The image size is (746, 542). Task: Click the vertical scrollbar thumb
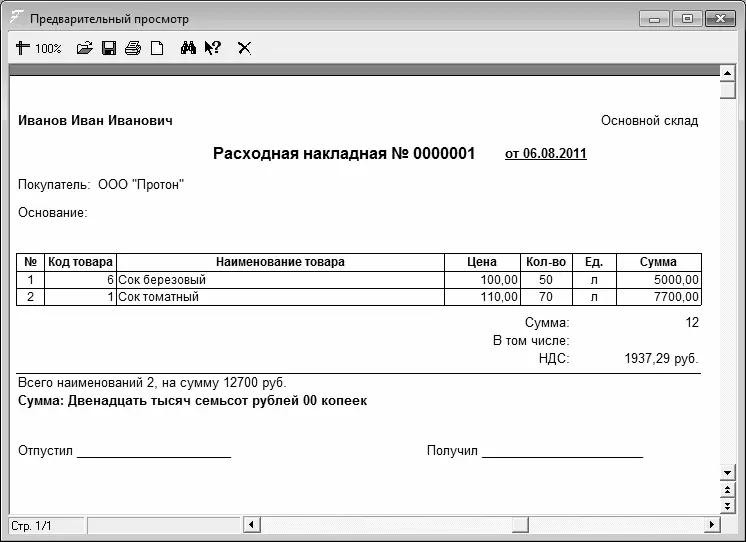[x=728, y=91]
